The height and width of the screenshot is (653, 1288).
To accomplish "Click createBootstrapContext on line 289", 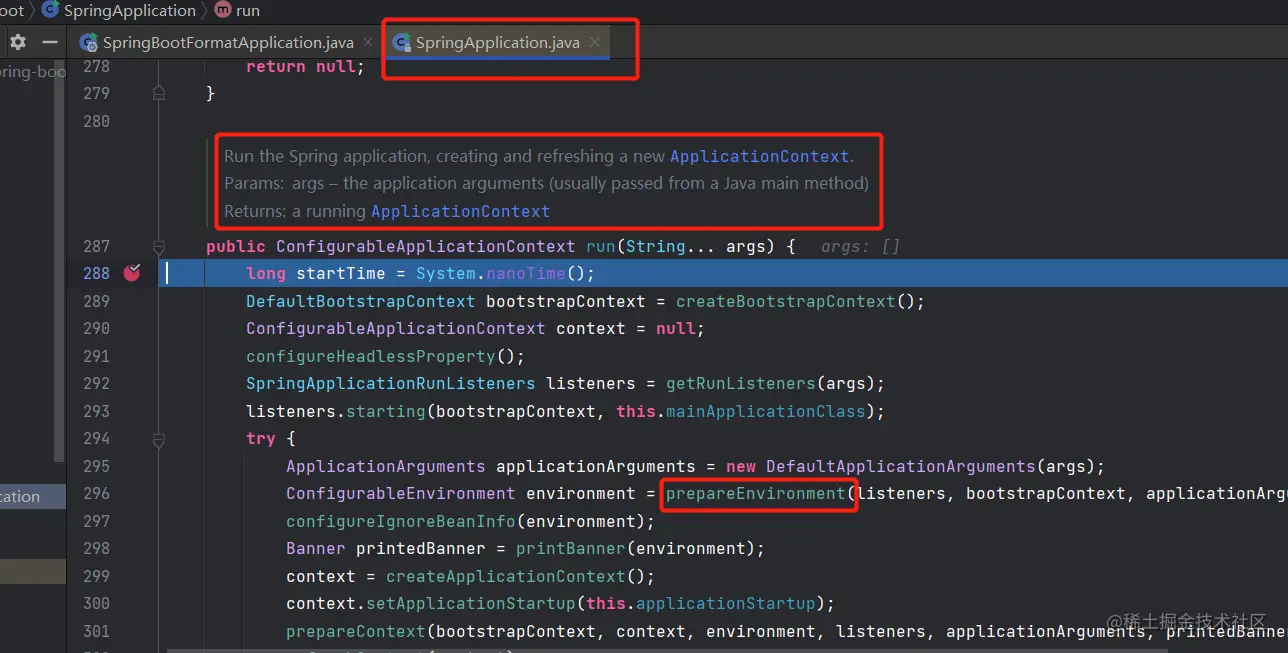I will click(x=786, y=301).
